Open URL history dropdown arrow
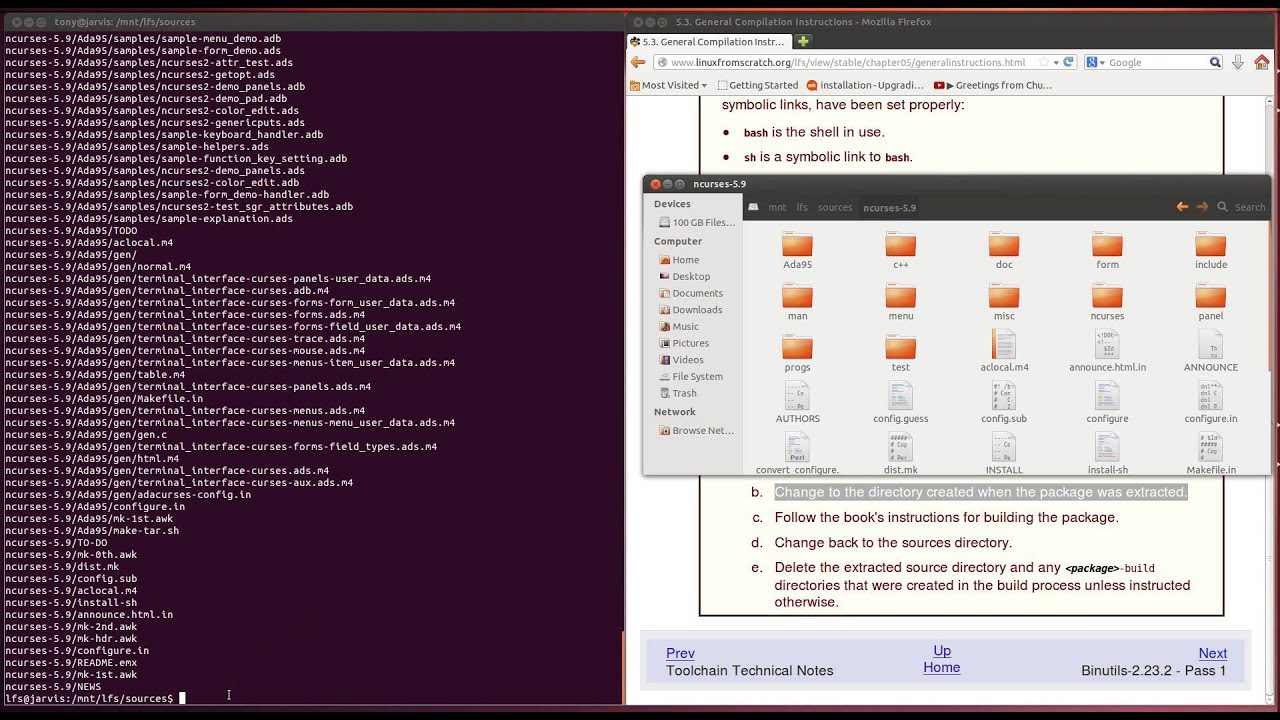 1056,62
